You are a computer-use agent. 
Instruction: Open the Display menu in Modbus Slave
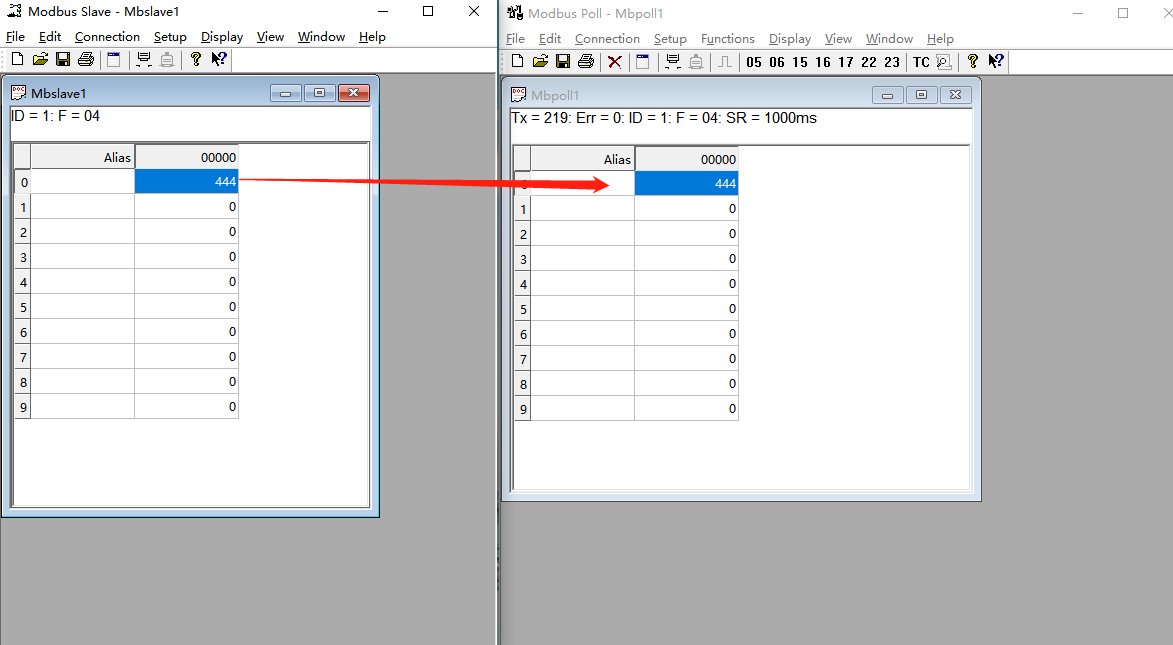(x=221, y=37)
